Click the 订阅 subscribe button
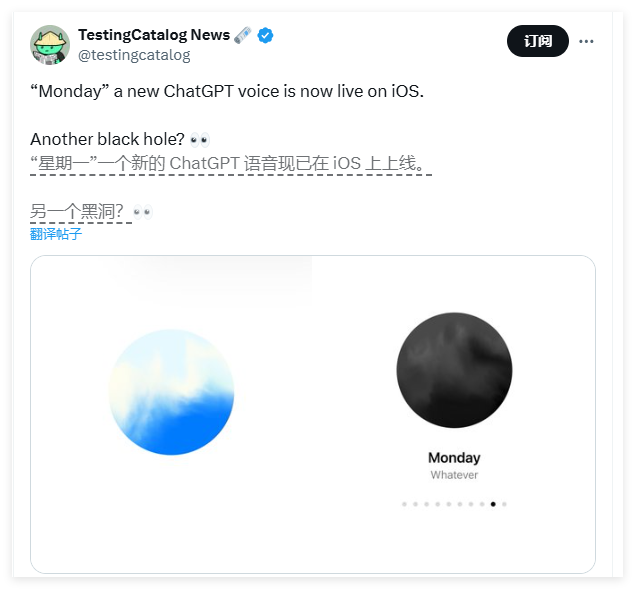Screen dimensions: 635x589 (x=538, y=41)
